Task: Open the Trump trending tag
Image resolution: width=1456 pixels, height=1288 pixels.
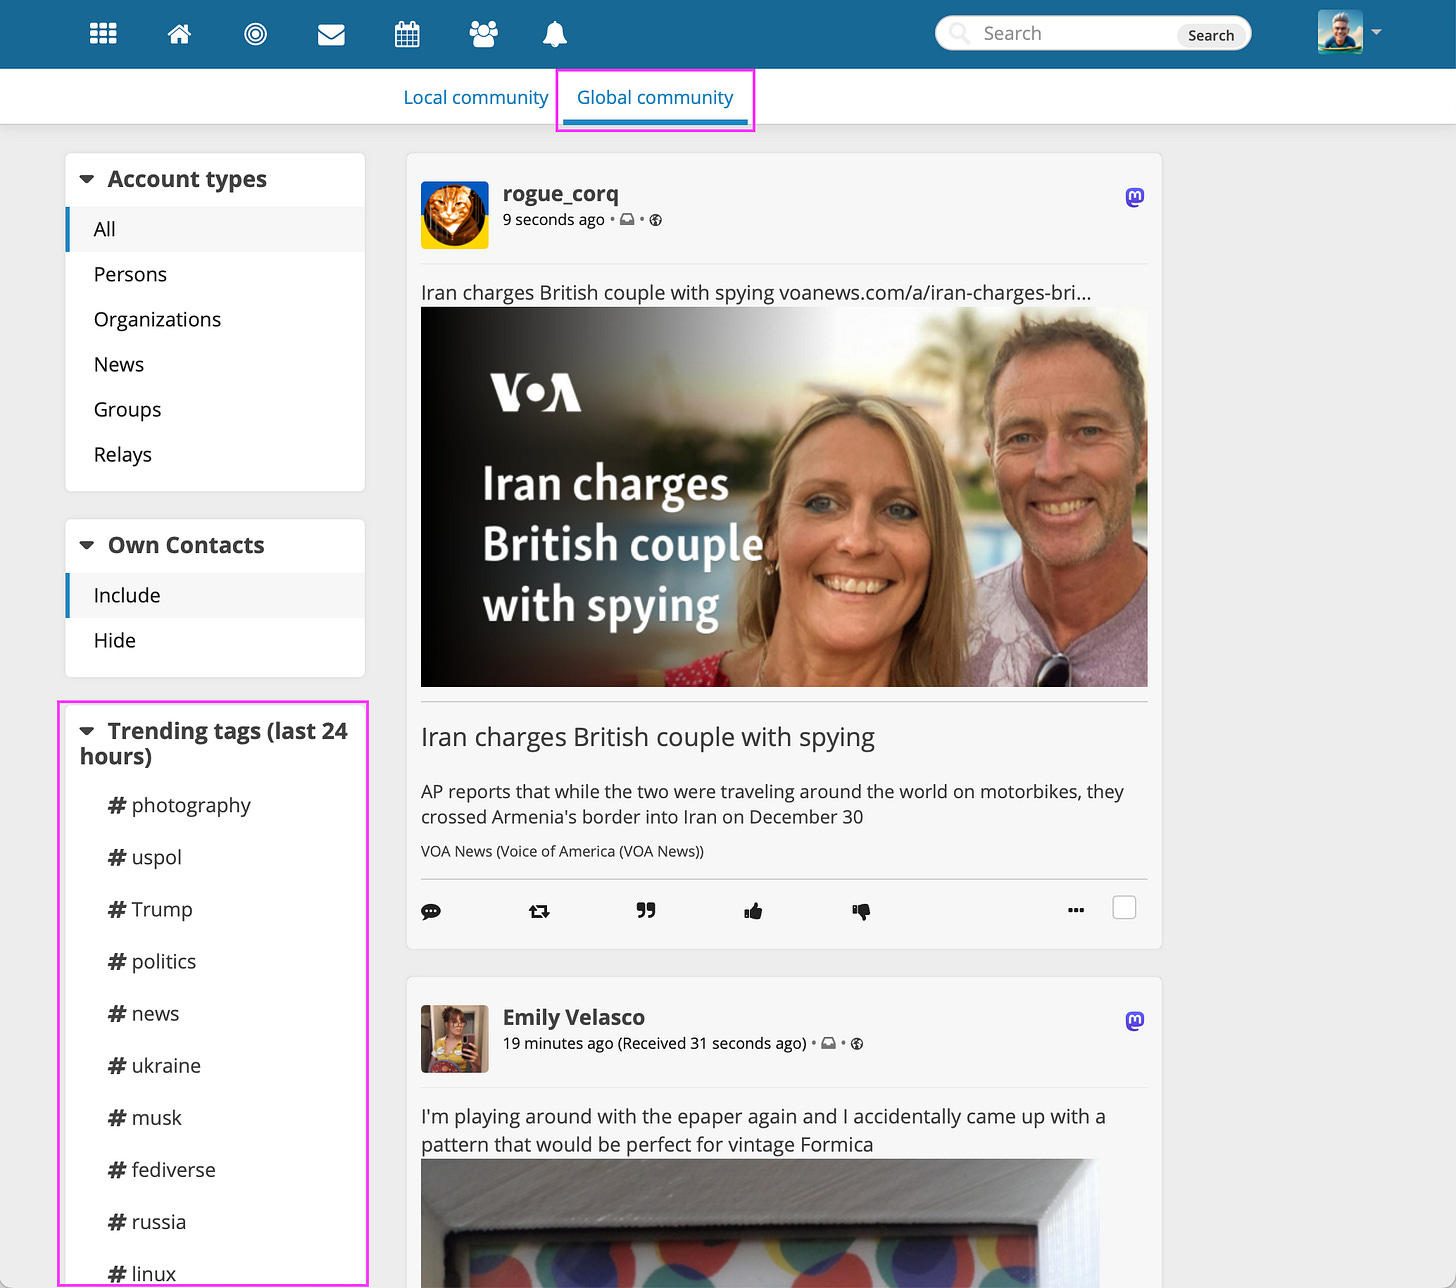Action: 150,909
